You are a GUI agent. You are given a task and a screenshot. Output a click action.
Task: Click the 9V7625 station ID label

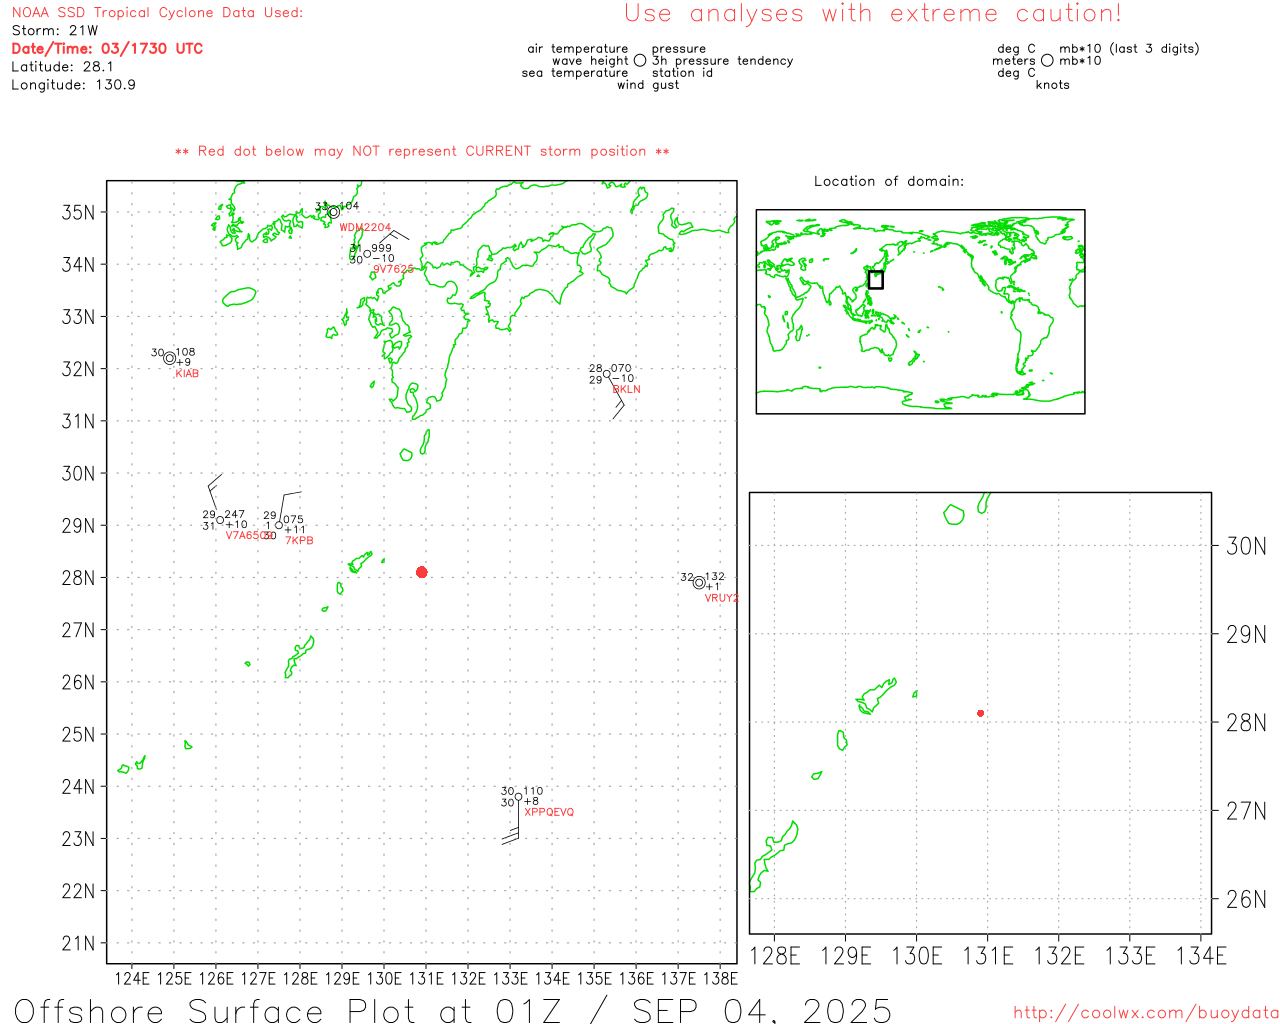(x=393, y=269)
